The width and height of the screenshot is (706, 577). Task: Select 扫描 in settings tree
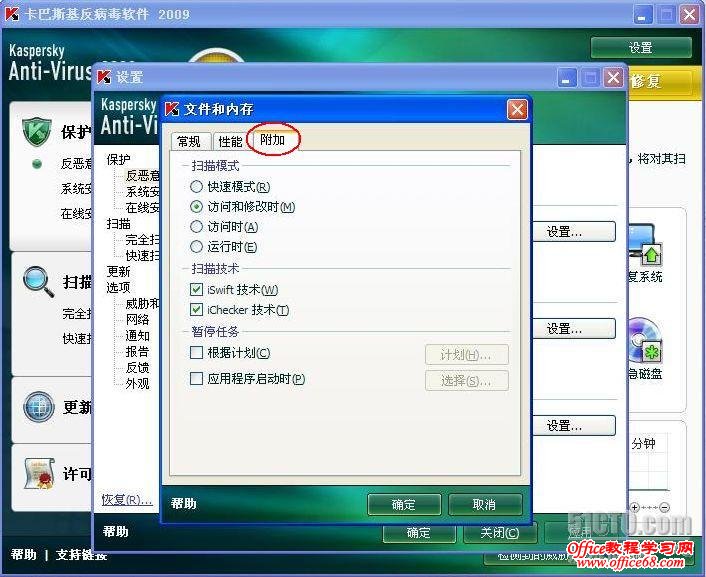118,223
